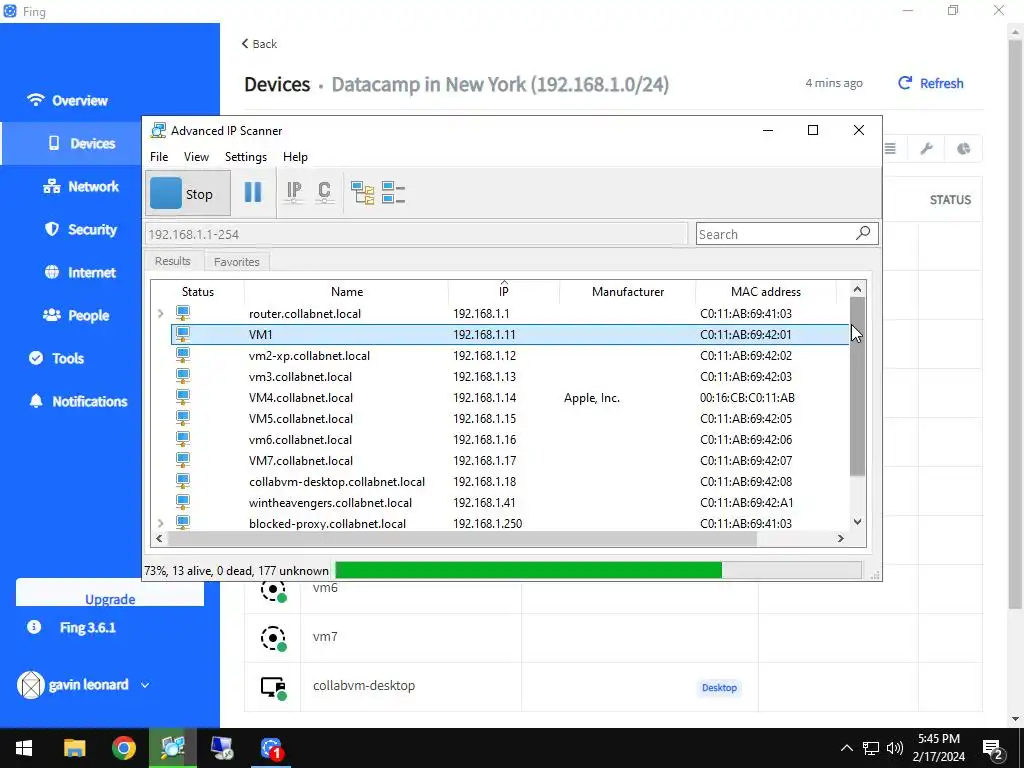
Task: Sort by the Name column header
Action: pyautogui.click(x=347, y=292)
